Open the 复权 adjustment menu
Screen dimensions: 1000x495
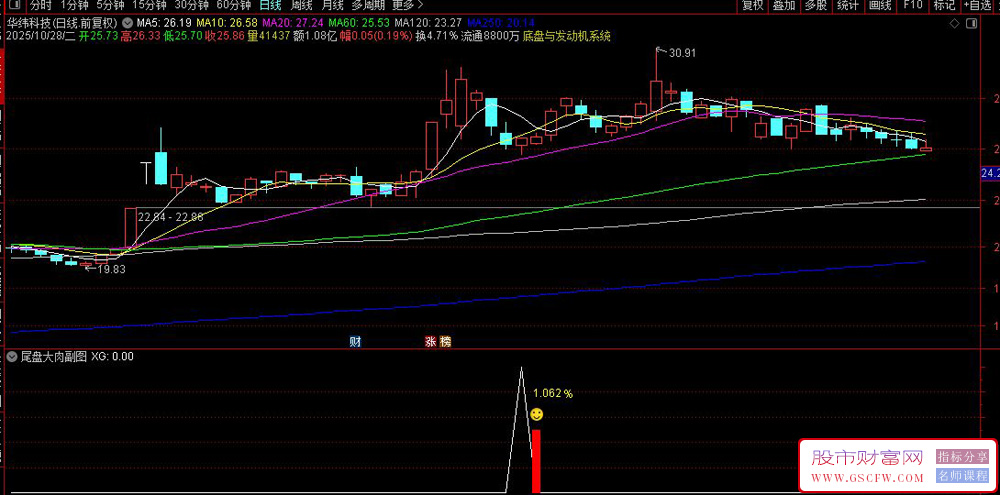752,5
